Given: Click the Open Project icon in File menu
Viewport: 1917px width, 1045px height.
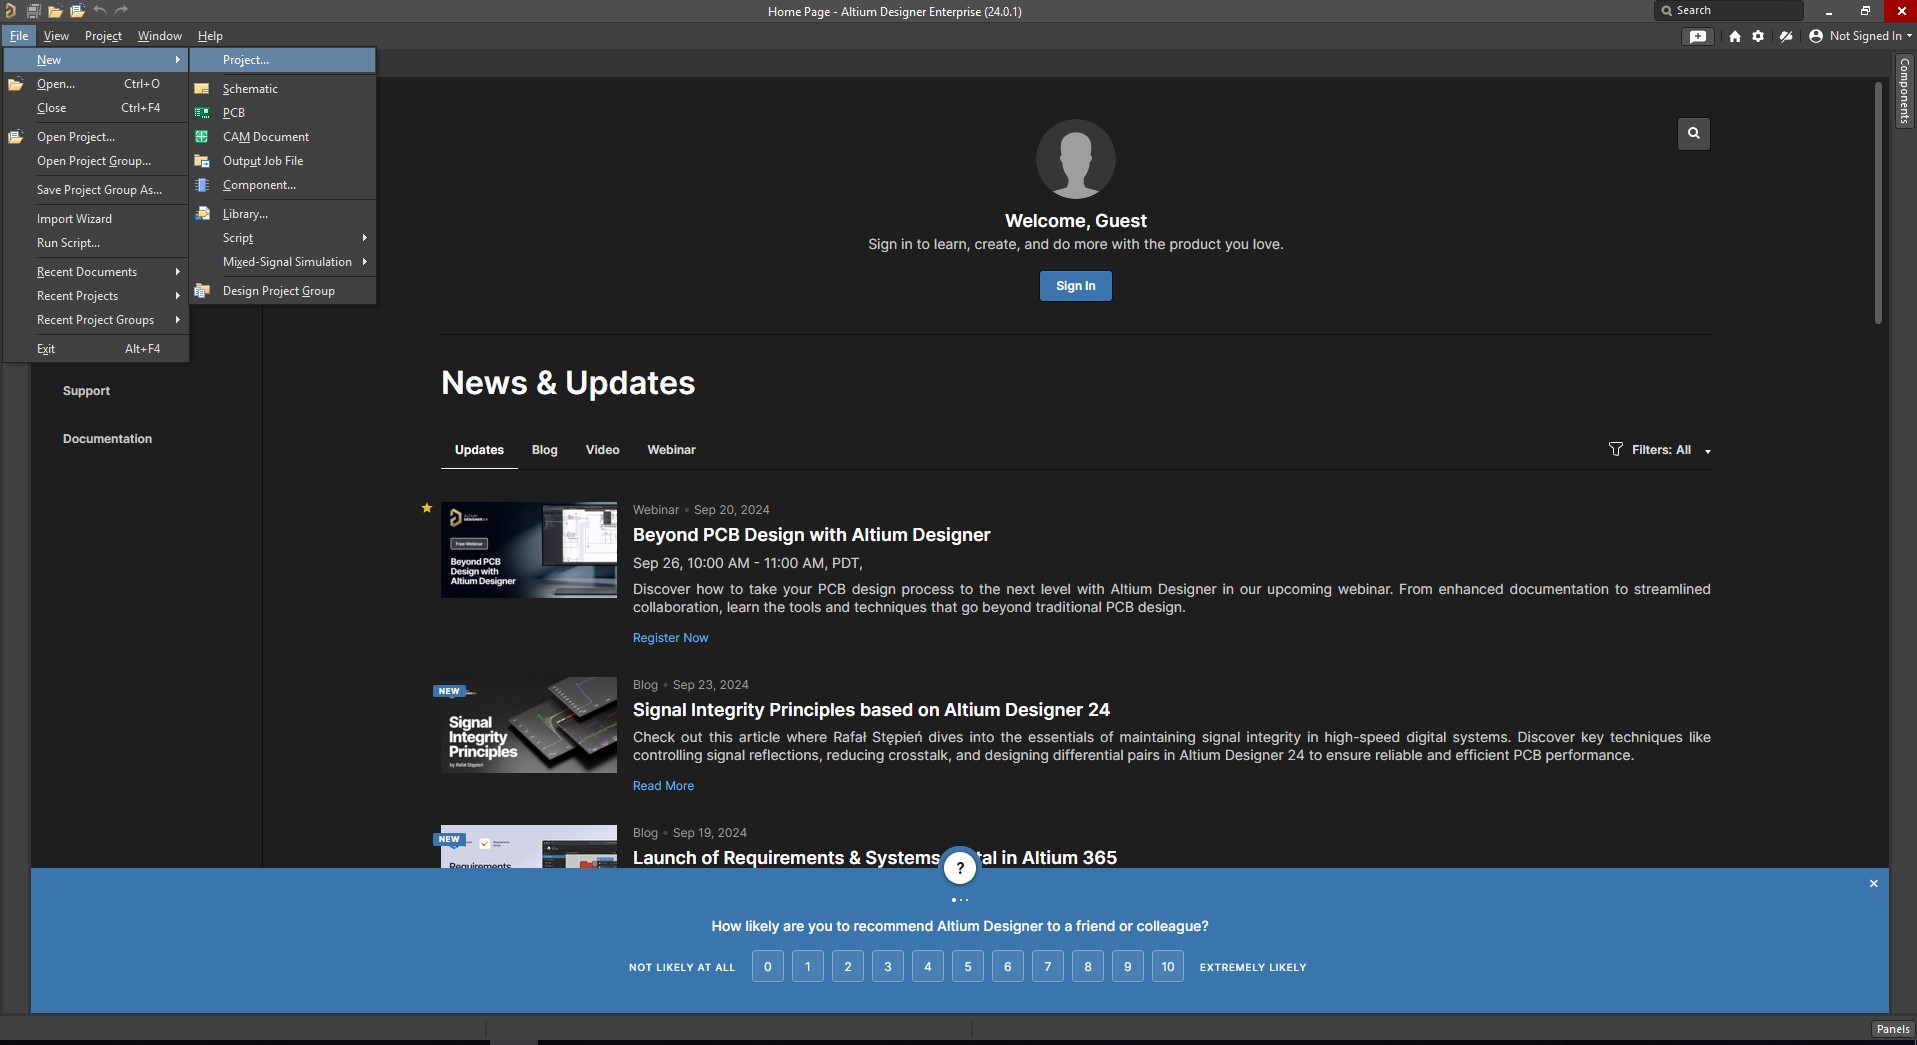Looking at the screenshot, I should [x=16, y=137].
